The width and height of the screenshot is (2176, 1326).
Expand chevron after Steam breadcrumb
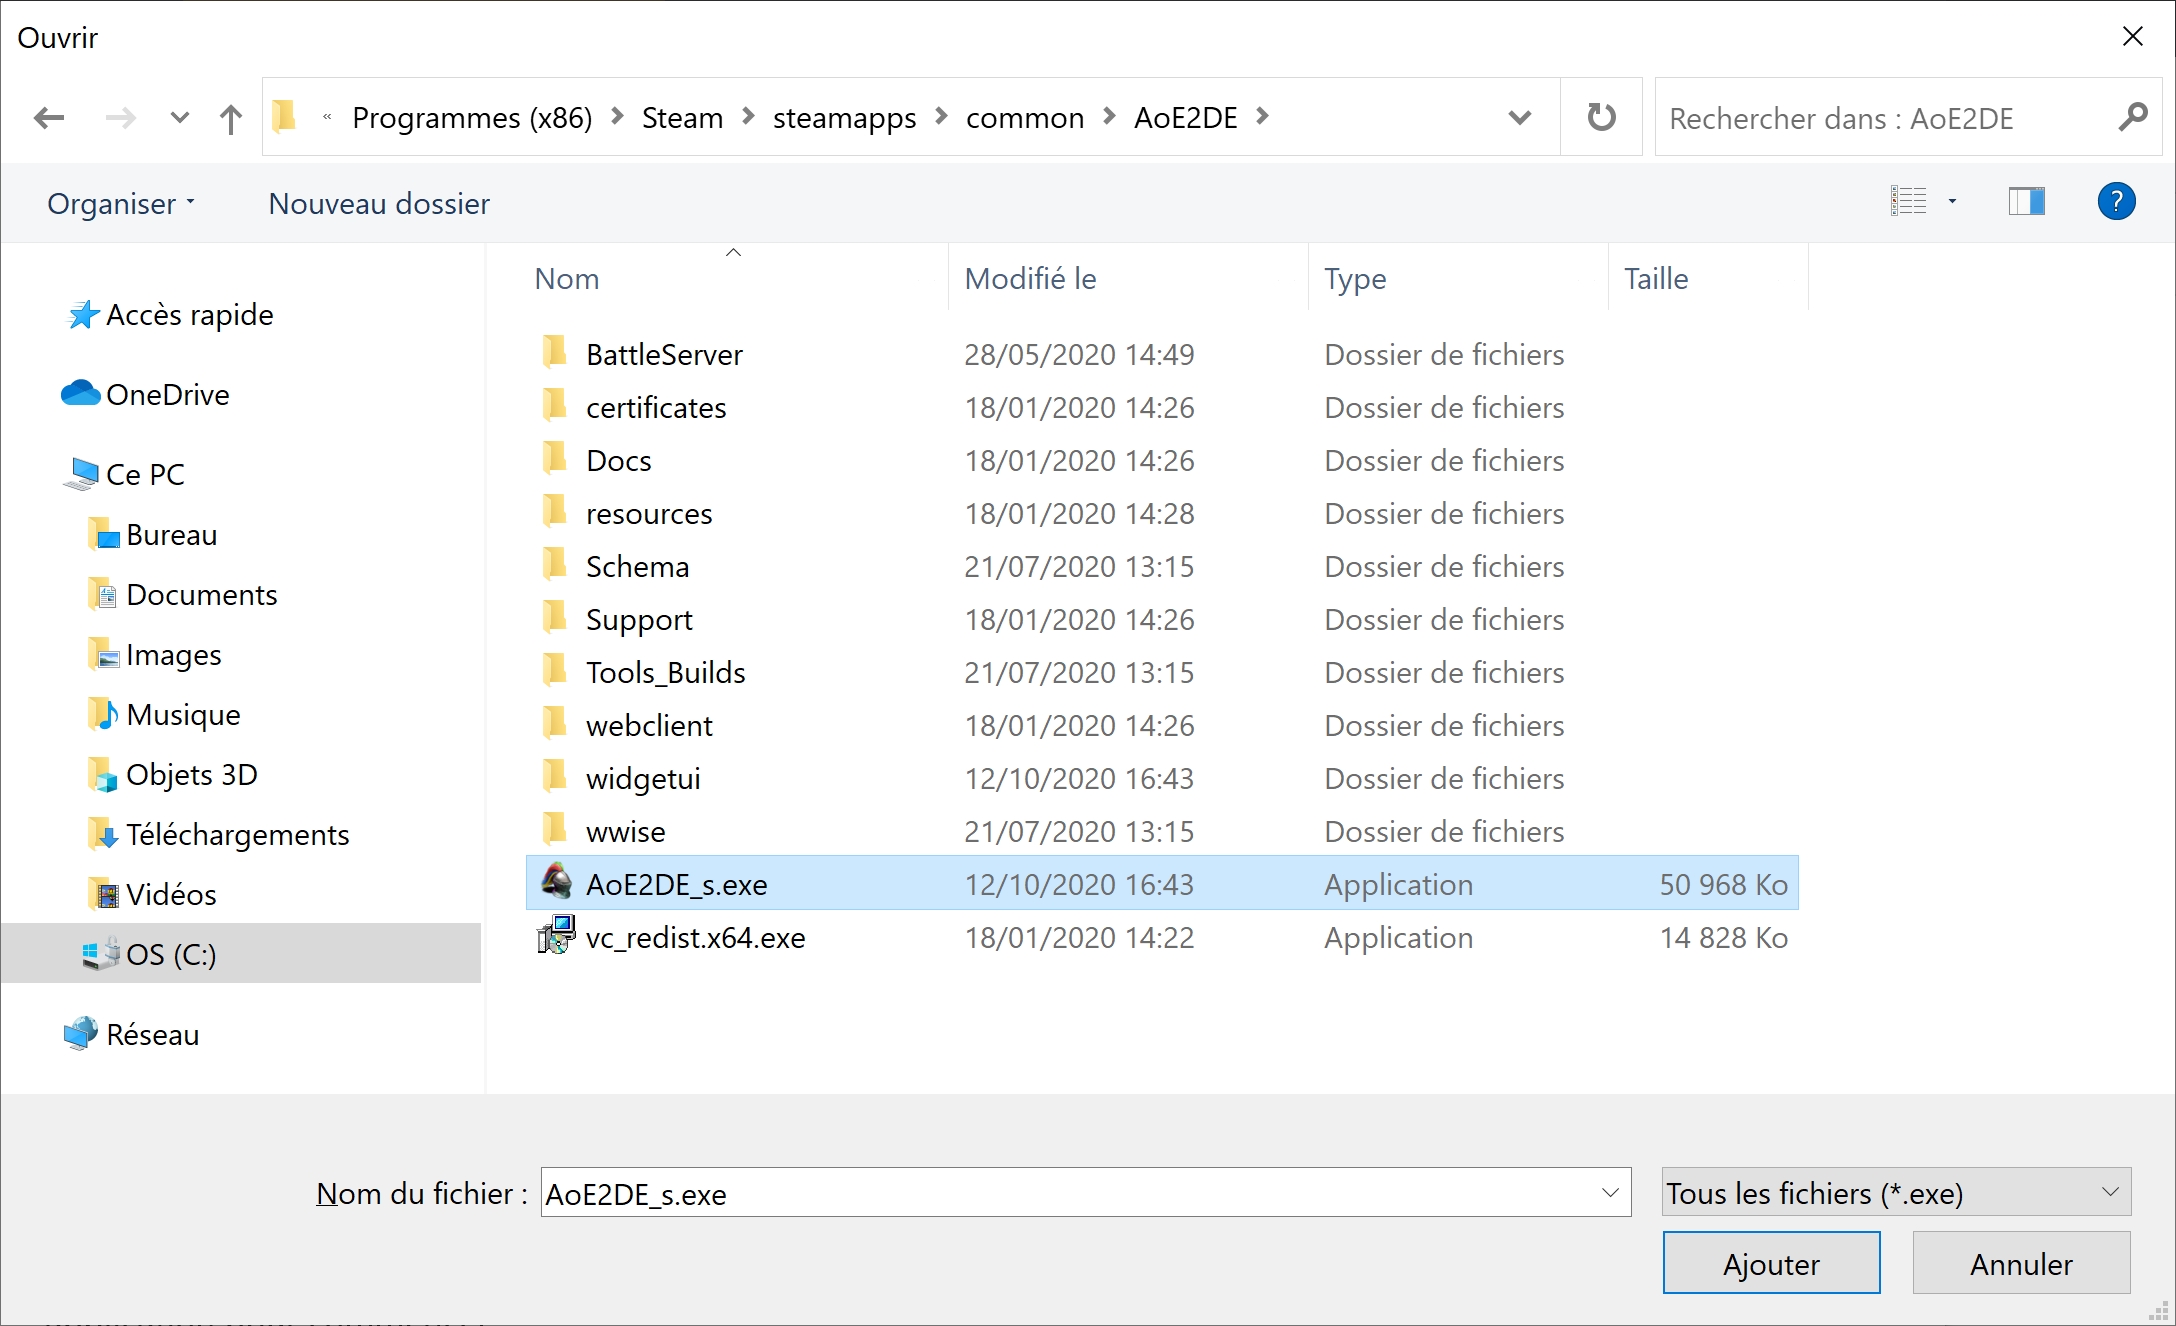pyautogui.click(x=748, y=117)
